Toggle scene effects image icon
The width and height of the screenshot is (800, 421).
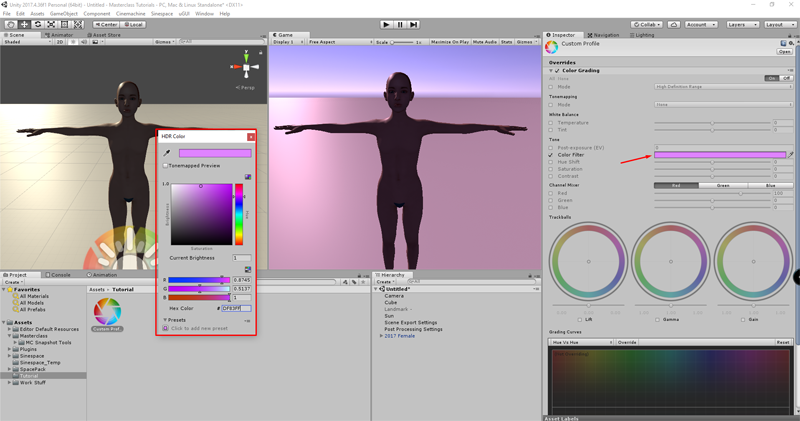pos(95,42)
